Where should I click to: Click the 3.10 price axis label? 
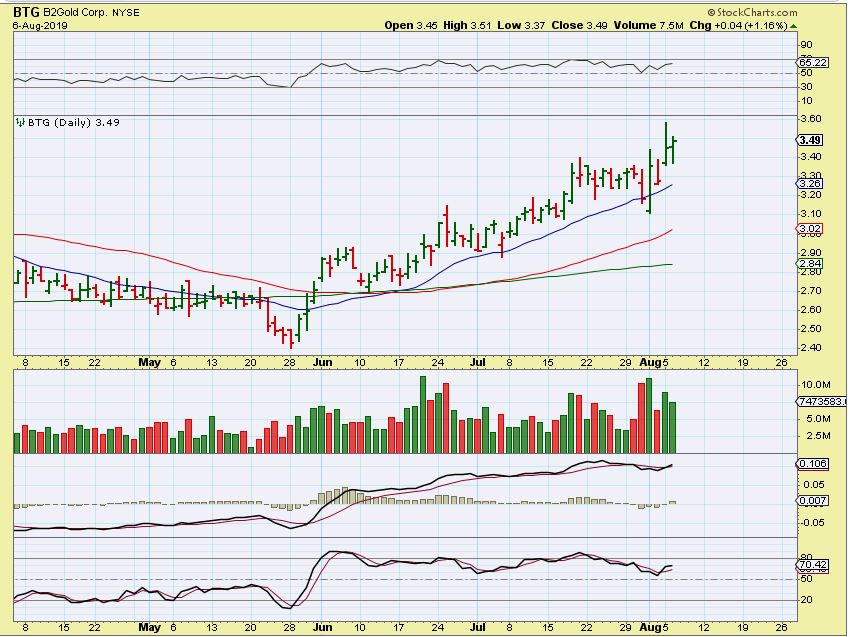[811, 214]
